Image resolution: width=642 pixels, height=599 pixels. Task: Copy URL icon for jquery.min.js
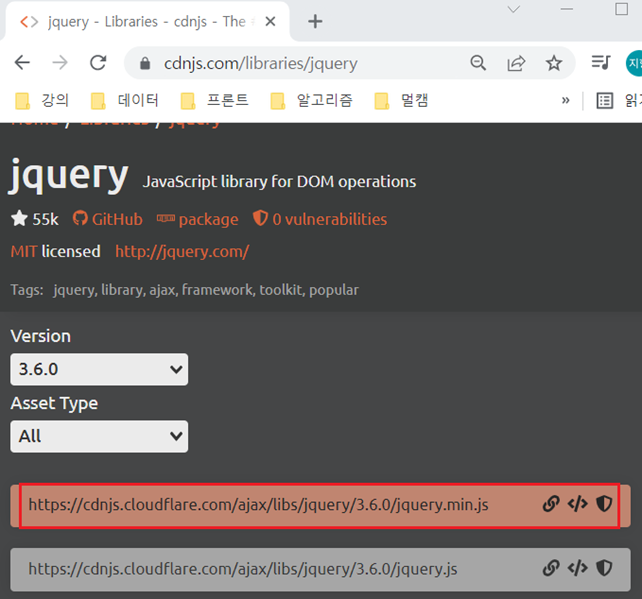tap(551, 504)
